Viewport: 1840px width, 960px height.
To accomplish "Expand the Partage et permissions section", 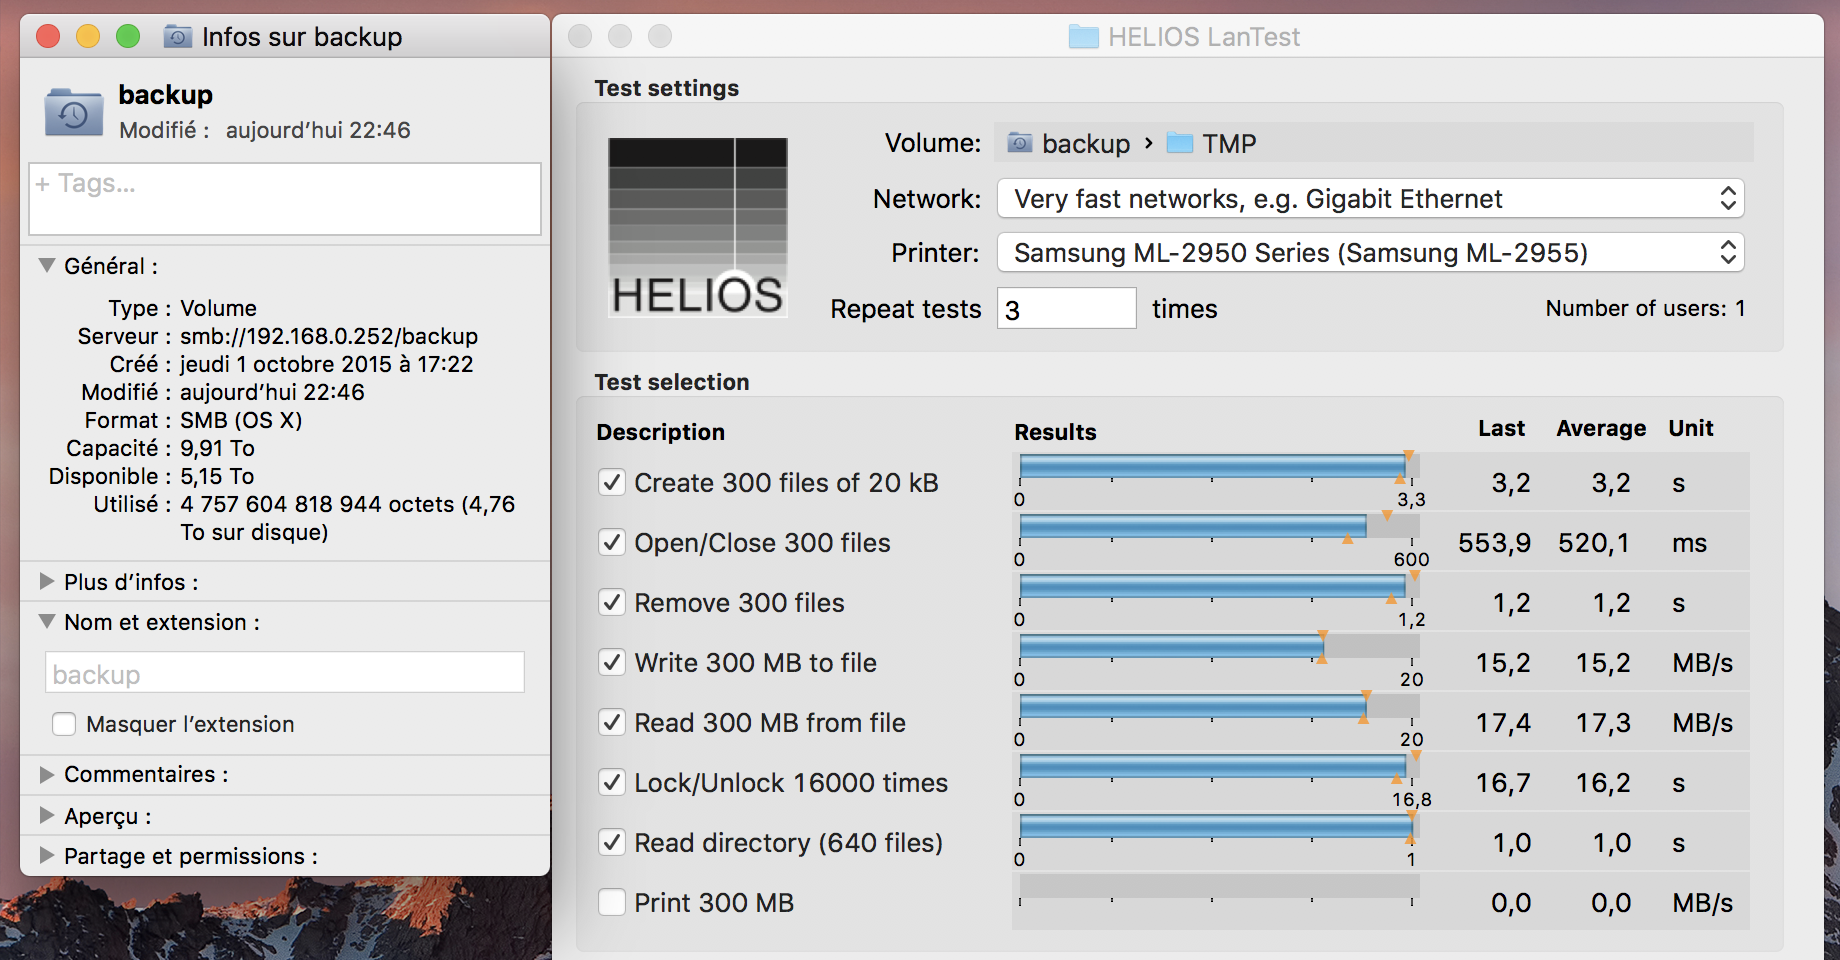I will tap(46, 855).
